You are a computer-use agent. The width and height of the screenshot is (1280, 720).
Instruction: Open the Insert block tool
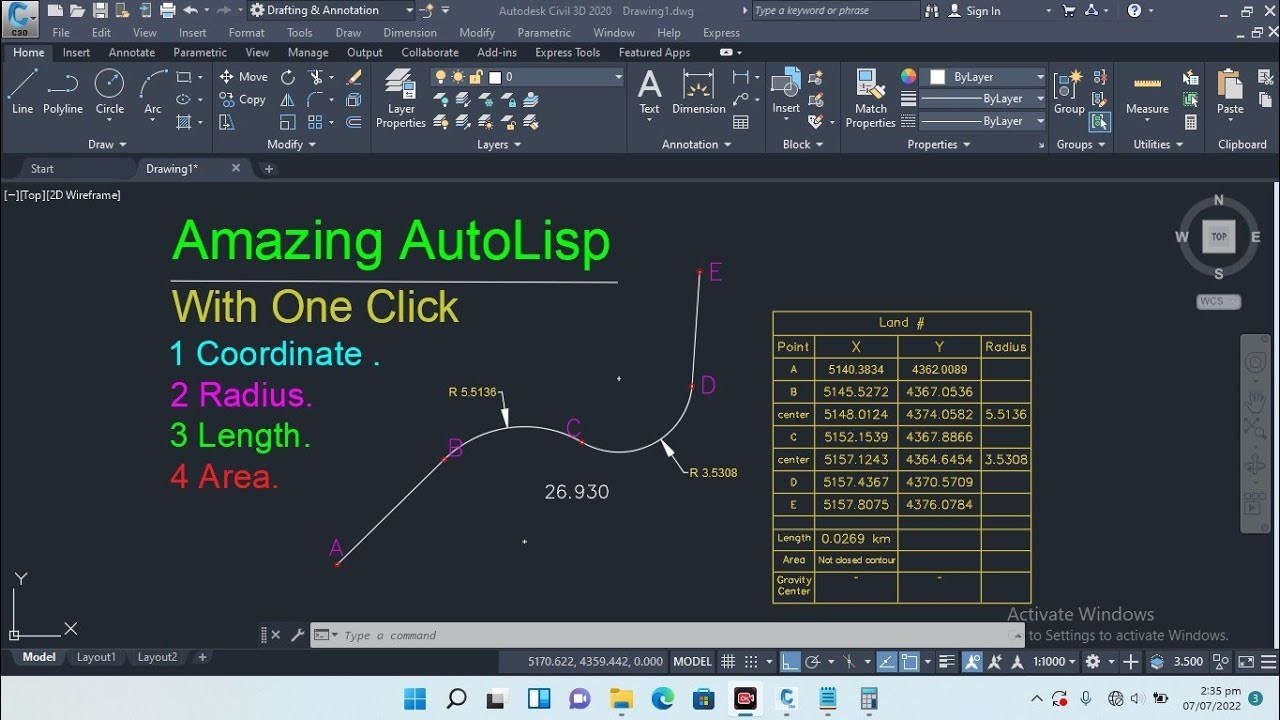click(786, 92)
